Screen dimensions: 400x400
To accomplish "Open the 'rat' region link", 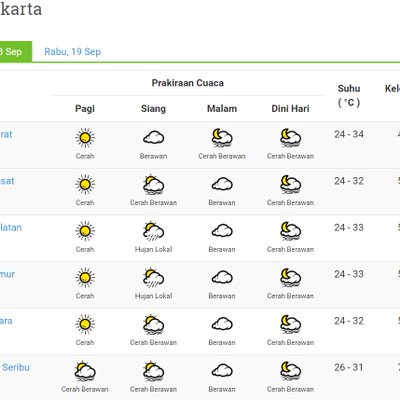I will coord(6,134).
